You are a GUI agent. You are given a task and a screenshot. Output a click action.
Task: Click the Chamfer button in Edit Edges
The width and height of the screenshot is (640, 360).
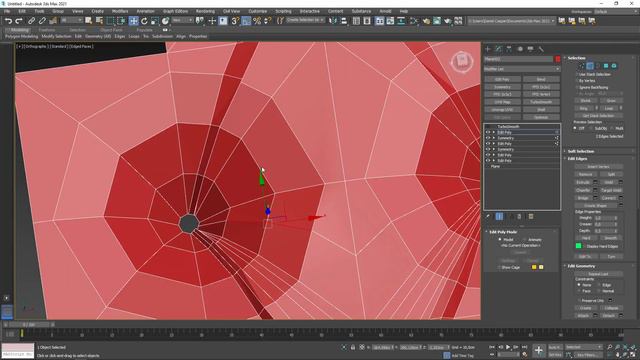(x=583, y=190)
